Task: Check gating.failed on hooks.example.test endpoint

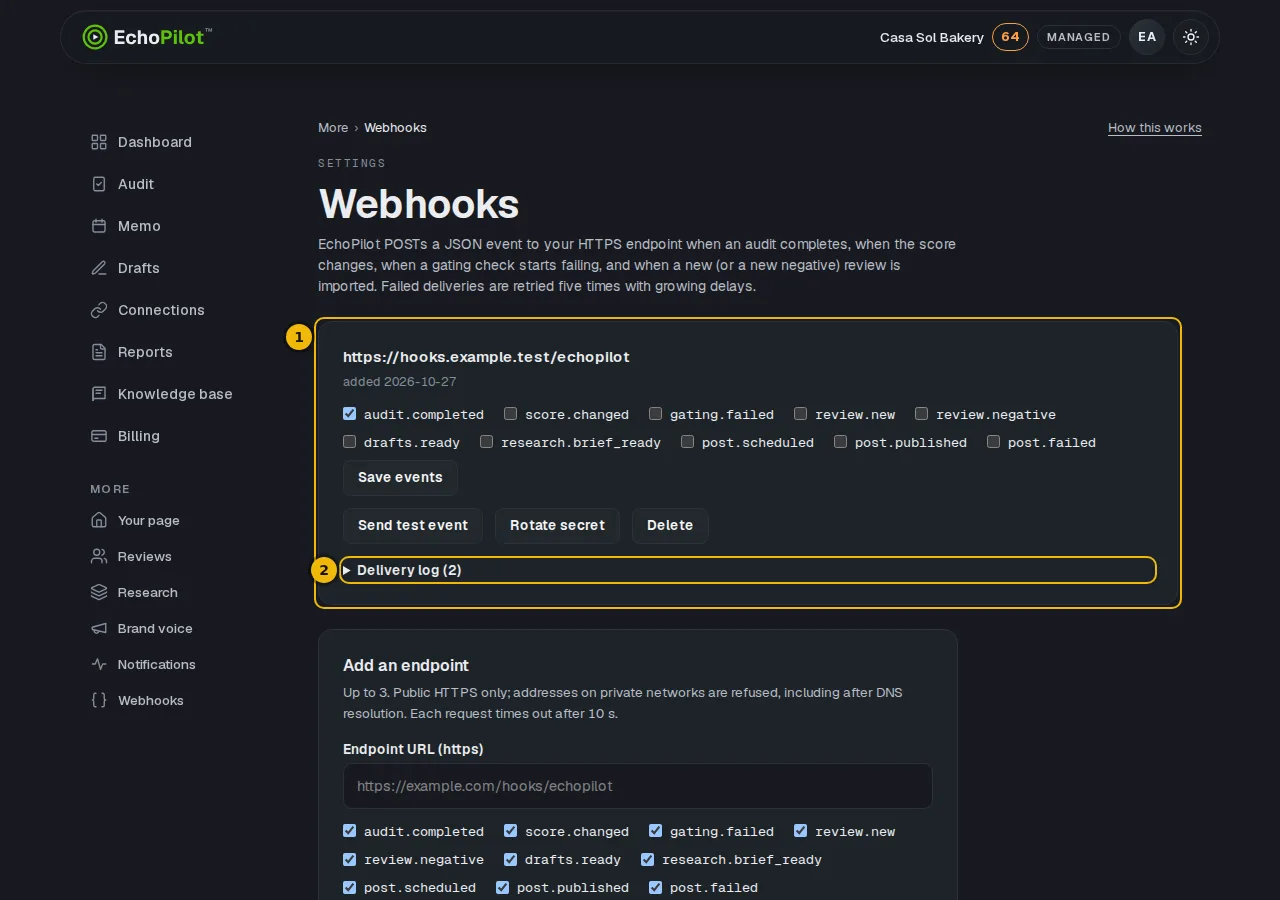Action: click(x=656, y=414)
